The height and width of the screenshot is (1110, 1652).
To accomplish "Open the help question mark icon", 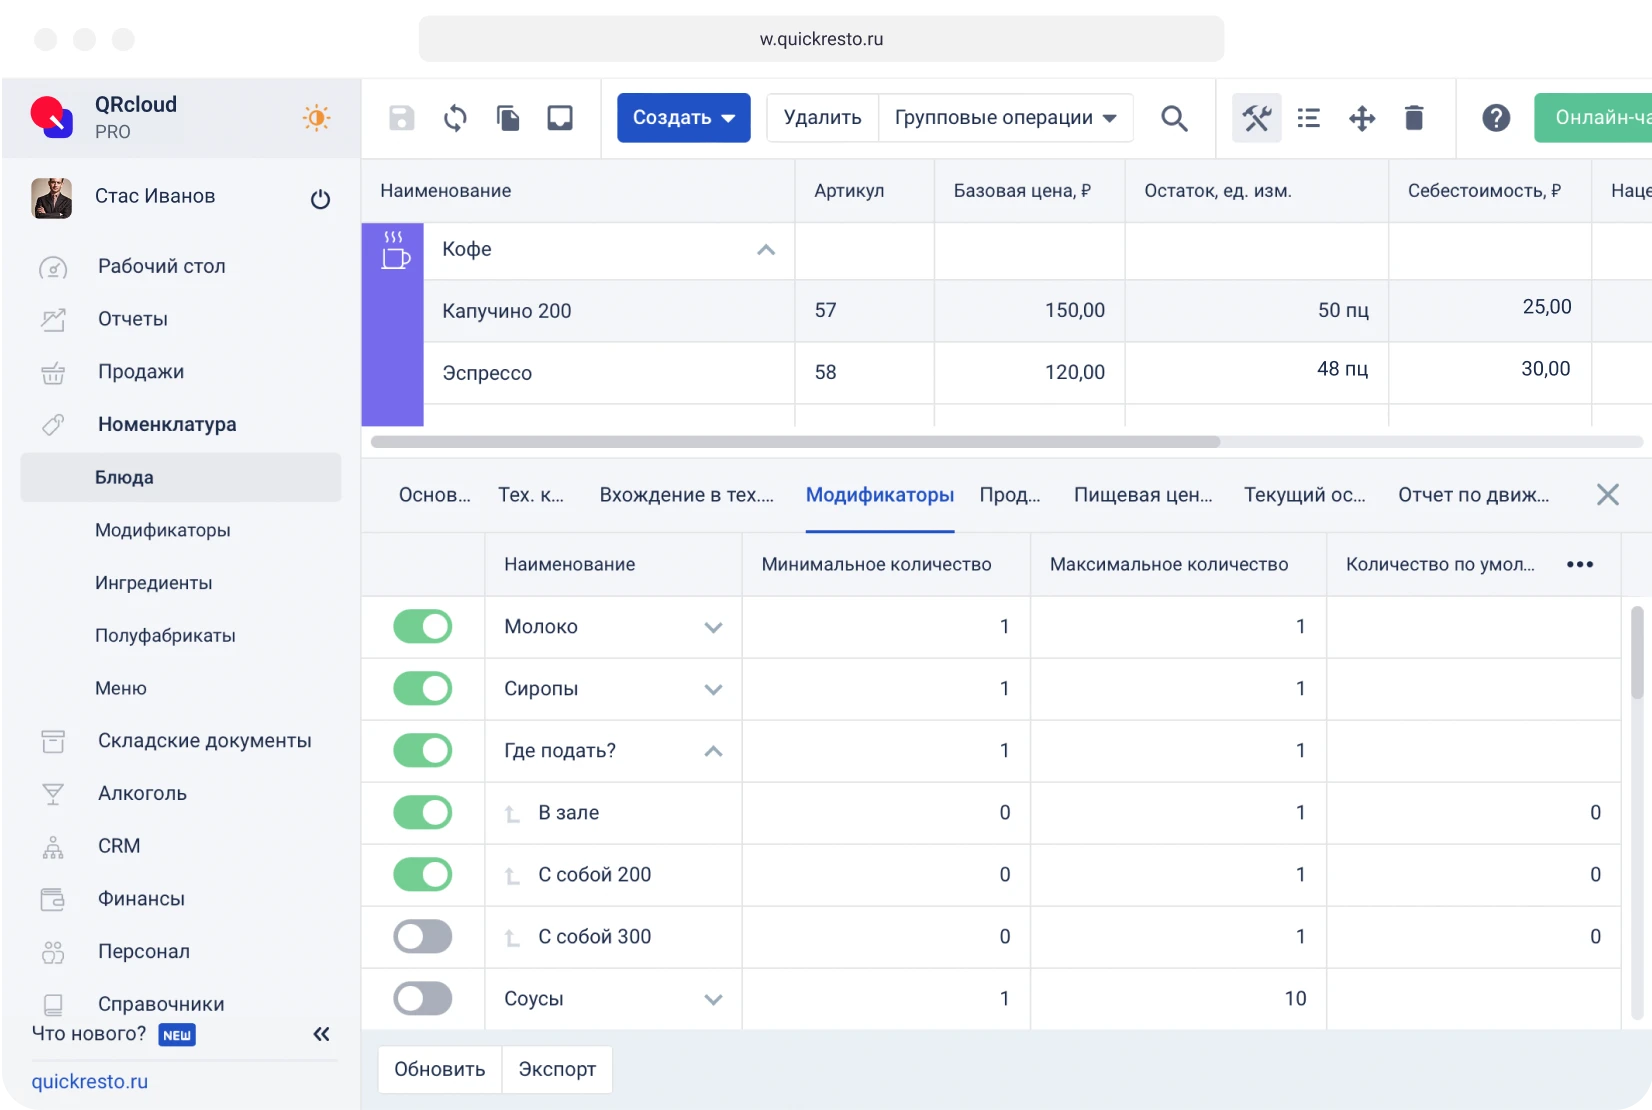I will click(x=1496, y=117).
